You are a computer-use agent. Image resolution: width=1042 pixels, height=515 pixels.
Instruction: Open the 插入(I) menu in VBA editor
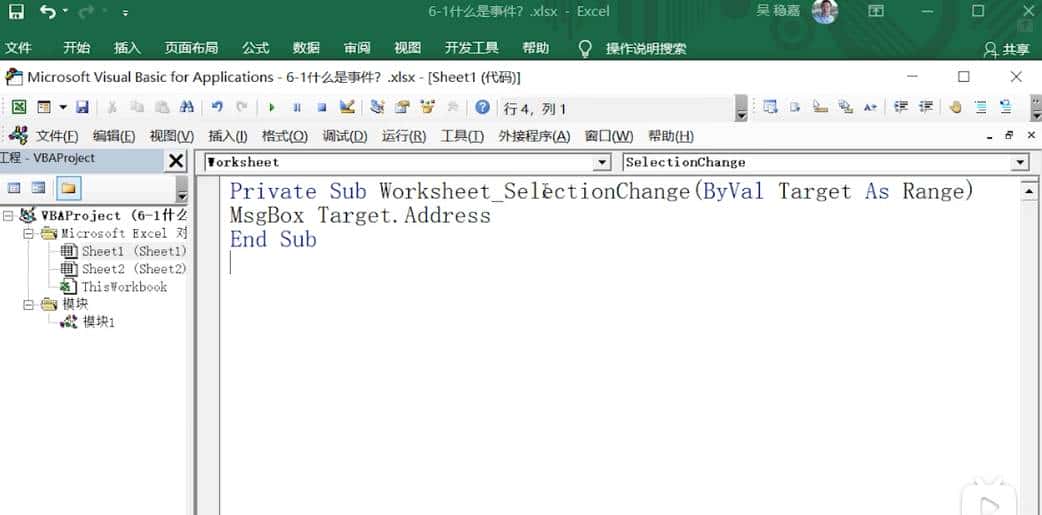pos(227,136)
